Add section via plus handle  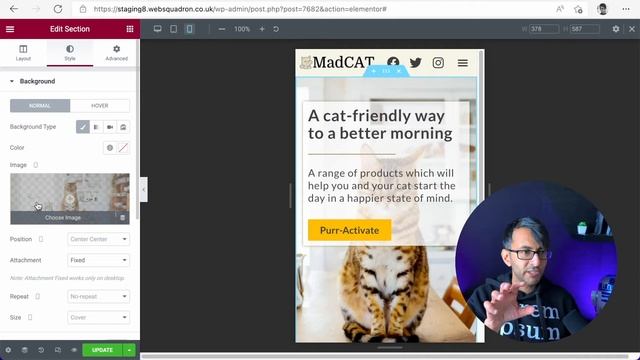tap(373, 71)
